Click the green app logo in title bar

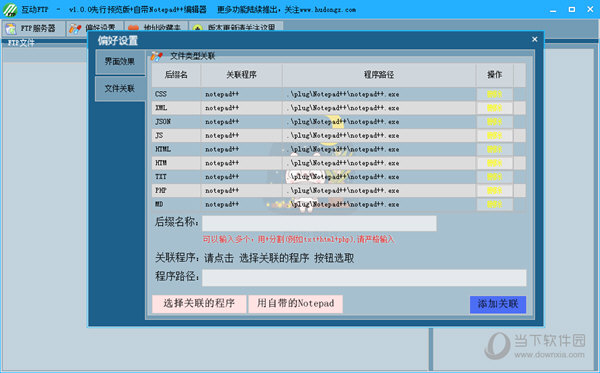(x=10, y=9)
